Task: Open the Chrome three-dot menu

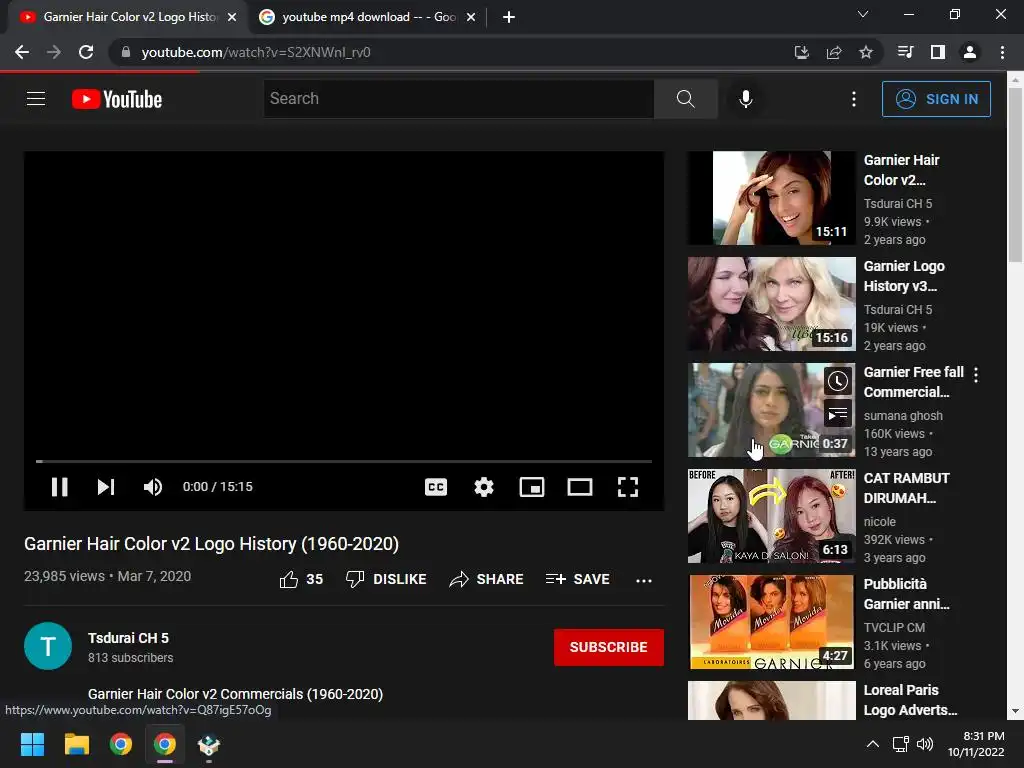Action: click(x=1002, y=52)
